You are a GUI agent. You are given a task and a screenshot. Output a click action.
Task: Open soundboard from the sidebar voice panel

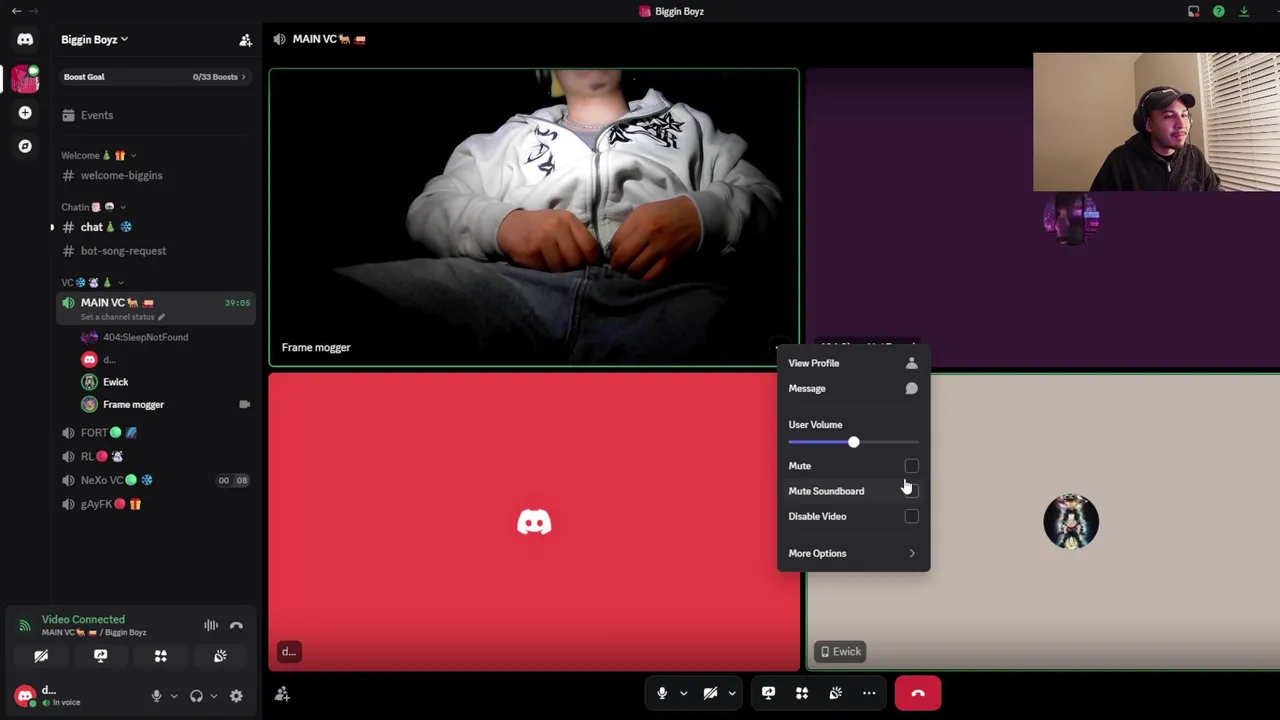tap(220, 656)
